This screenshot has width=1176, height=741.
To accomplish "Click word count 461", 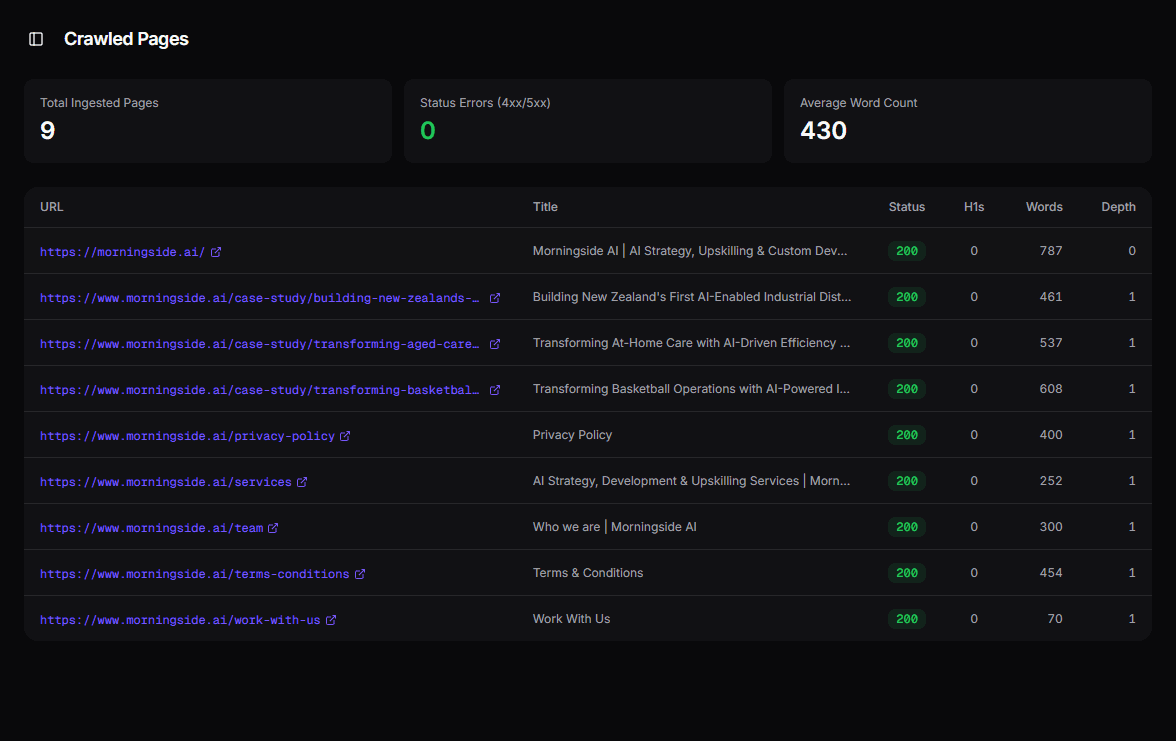I will pyautogui.click(x=1051, y=297).
